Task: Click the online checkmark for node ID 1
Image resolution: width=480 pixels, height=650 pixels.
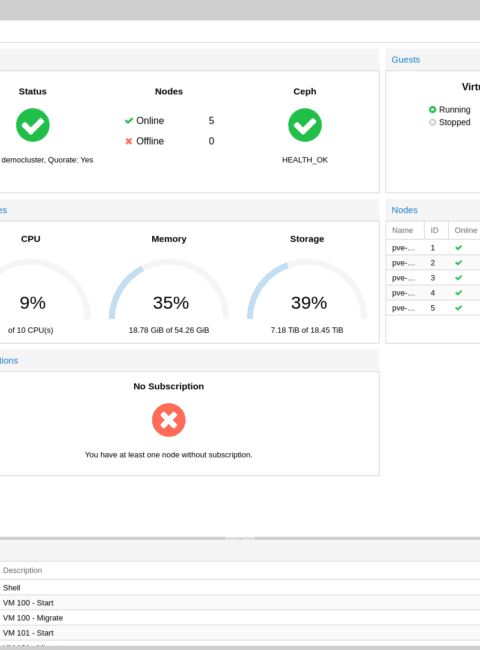Action: pos(458,248)
